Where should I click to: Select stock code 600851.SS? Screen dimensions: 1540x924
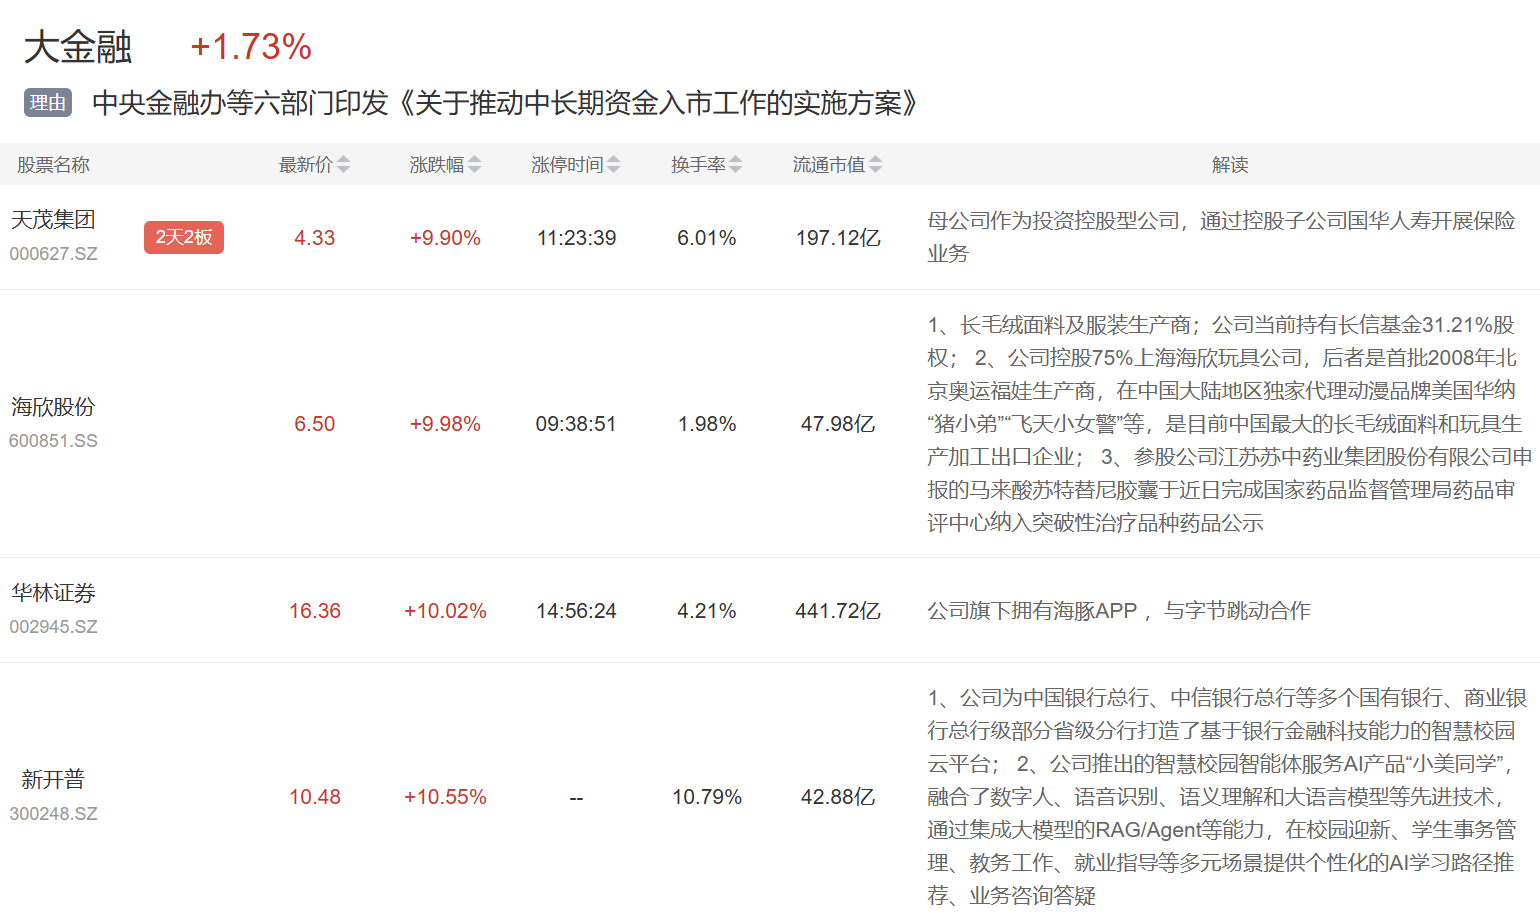pos(54,441)
